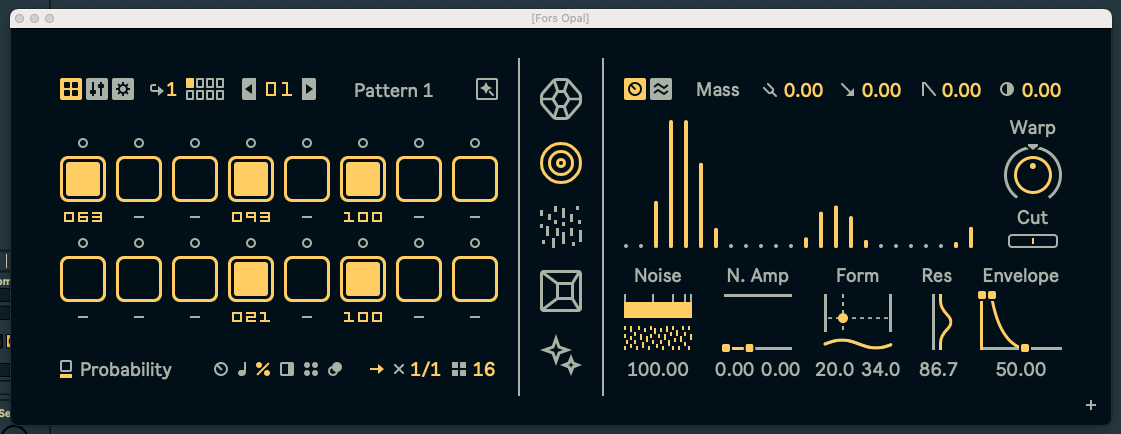Toggle the top-row step showing 063
The width and height of the screenshot is (1121, 434).
(83, 179)
